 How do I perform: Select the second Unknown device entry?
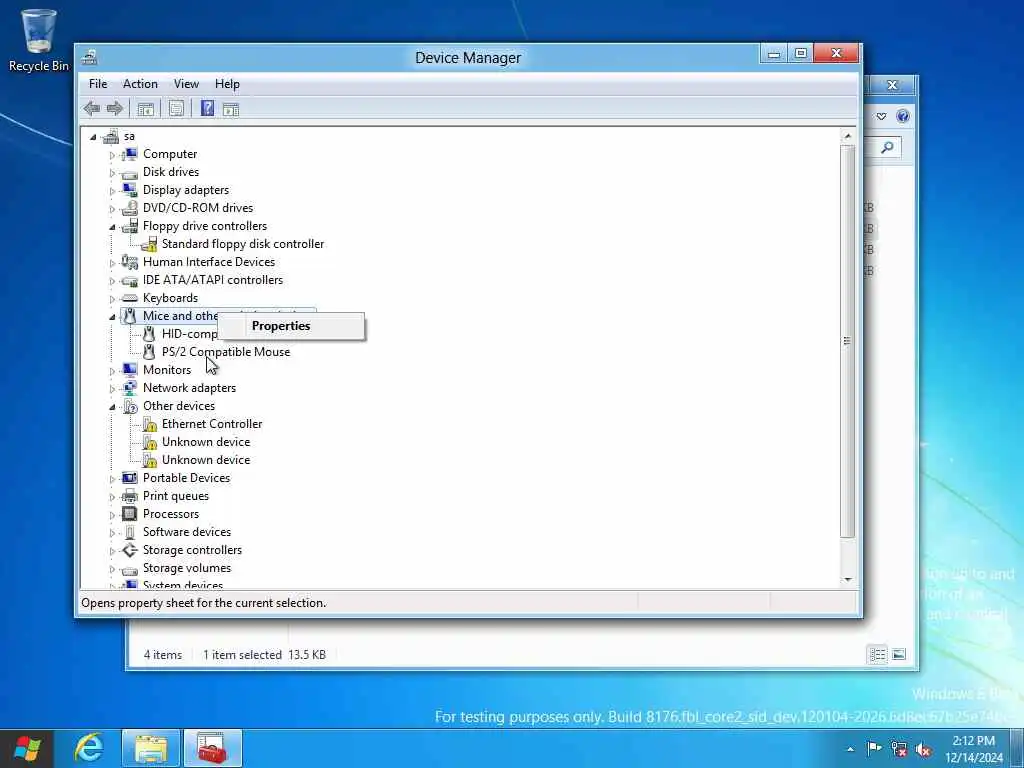coord(206,460)
